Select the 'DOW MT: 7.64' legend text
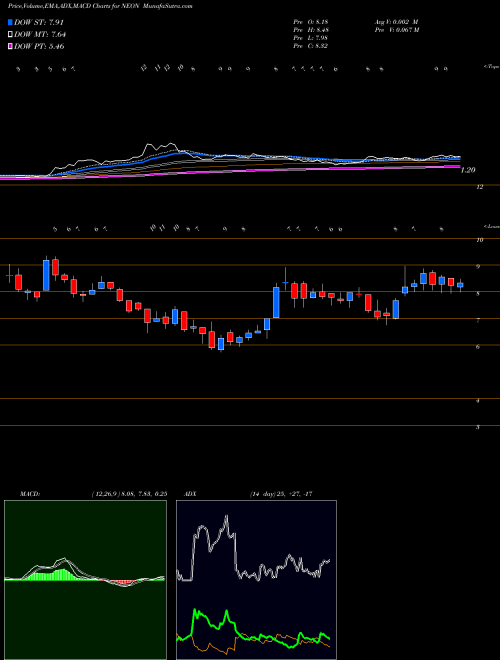500x660 pixels. click(40, 34)
